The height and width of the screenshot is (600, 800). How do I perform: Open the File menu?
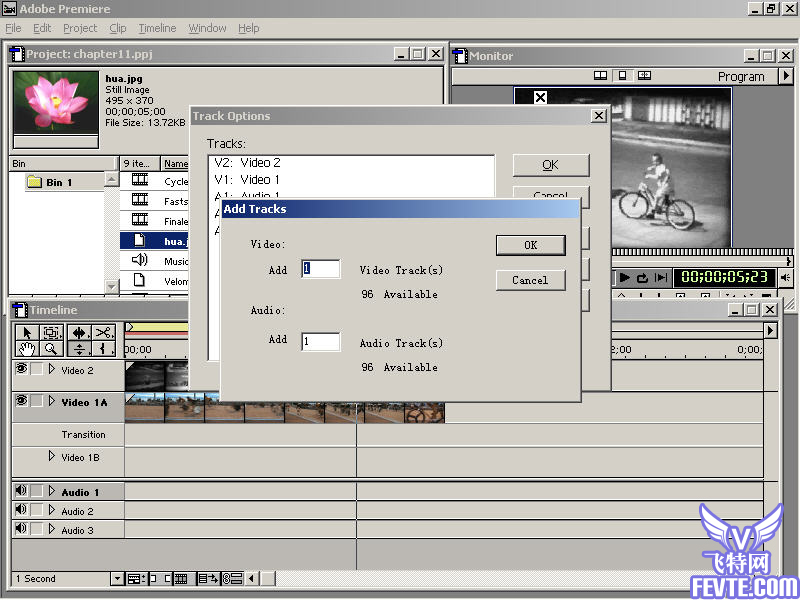click(13, 28)
